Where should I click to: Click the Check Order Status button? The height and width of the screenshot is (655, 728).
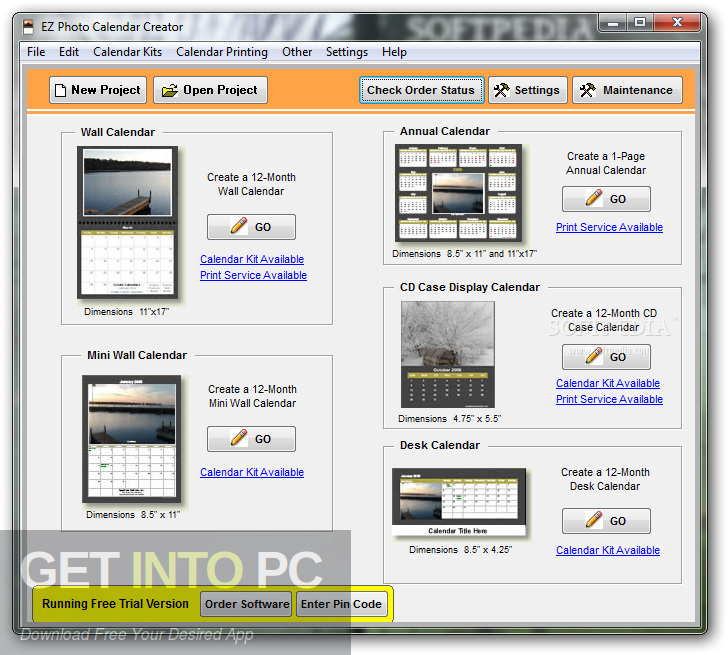coord(422,90)
